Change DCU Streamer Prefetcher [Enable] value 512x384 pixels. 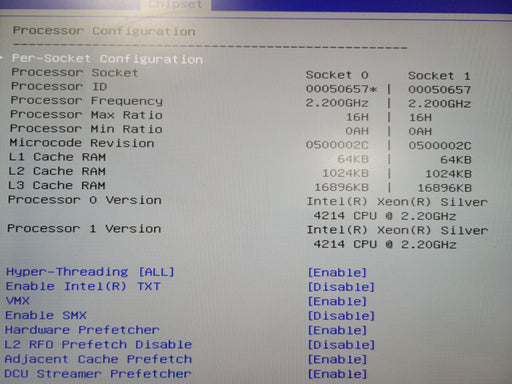click(x=337, y=374)
